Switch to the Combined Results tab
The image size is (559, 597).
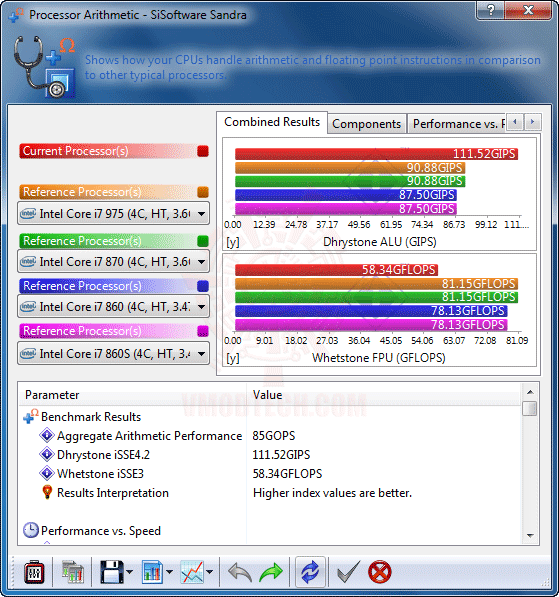(x=272, y=122)
